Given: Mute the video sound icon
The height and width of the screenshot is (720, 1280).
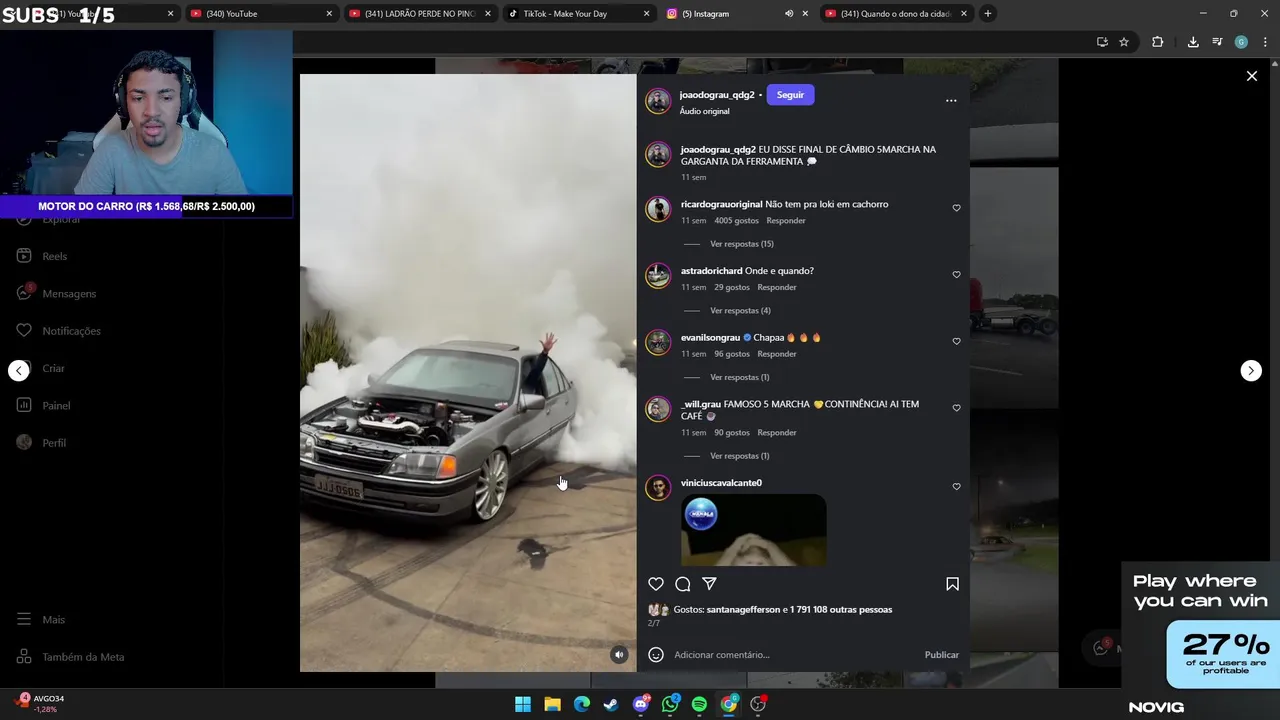Looking at the screenshot, I should point(619,655).
